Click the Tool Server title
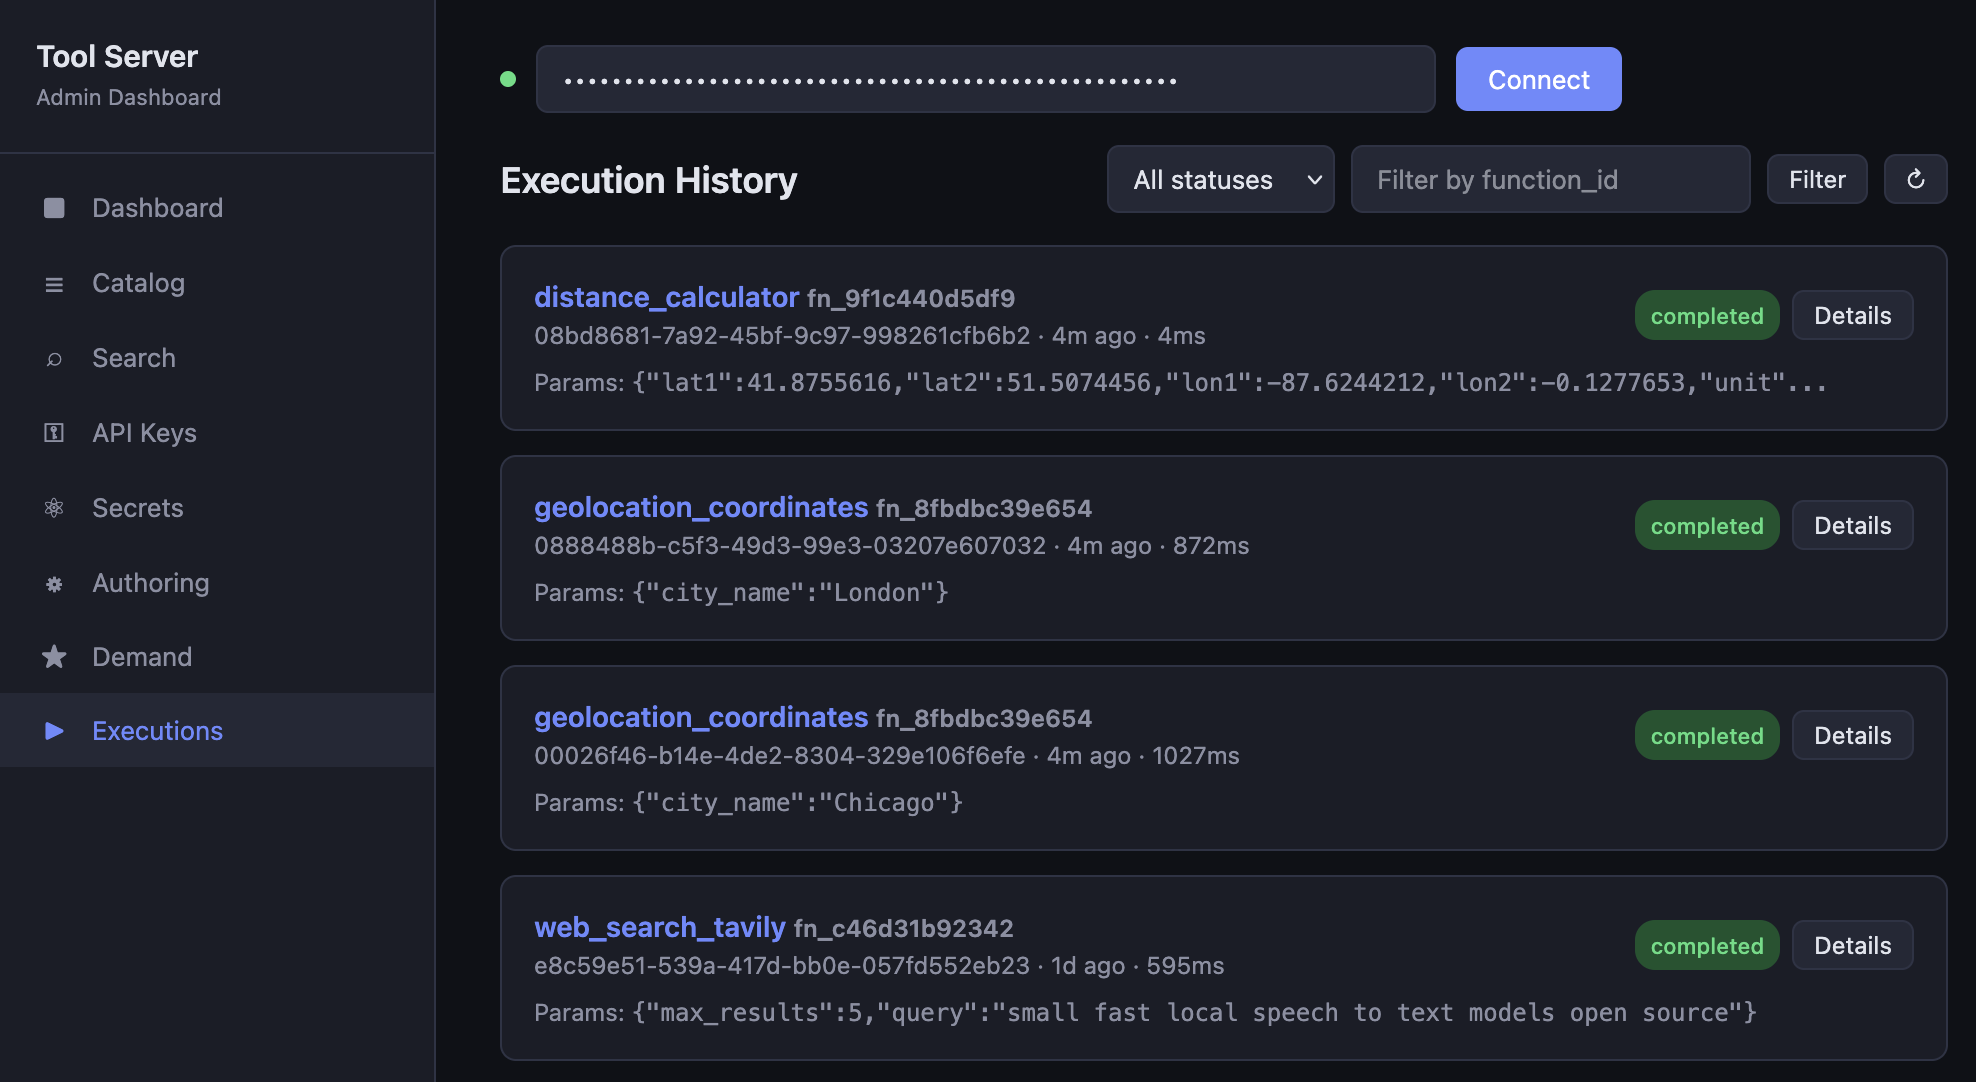This screenshot has width=1976, height=1082. [117, 56]
